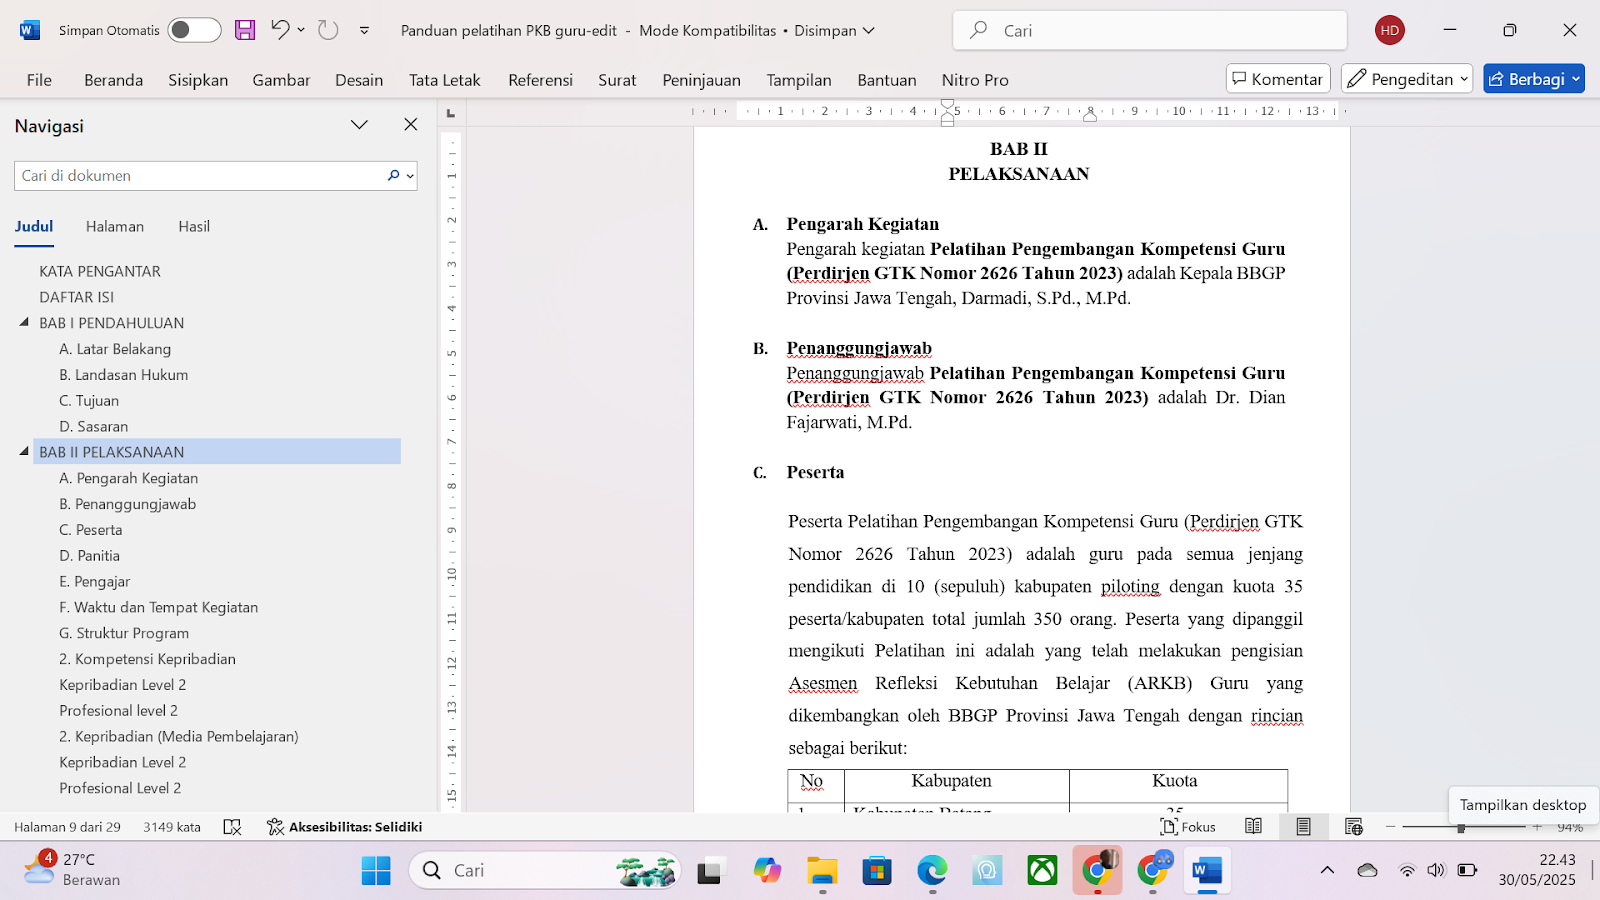Select Print Layout view icon

click(1303, 827)
